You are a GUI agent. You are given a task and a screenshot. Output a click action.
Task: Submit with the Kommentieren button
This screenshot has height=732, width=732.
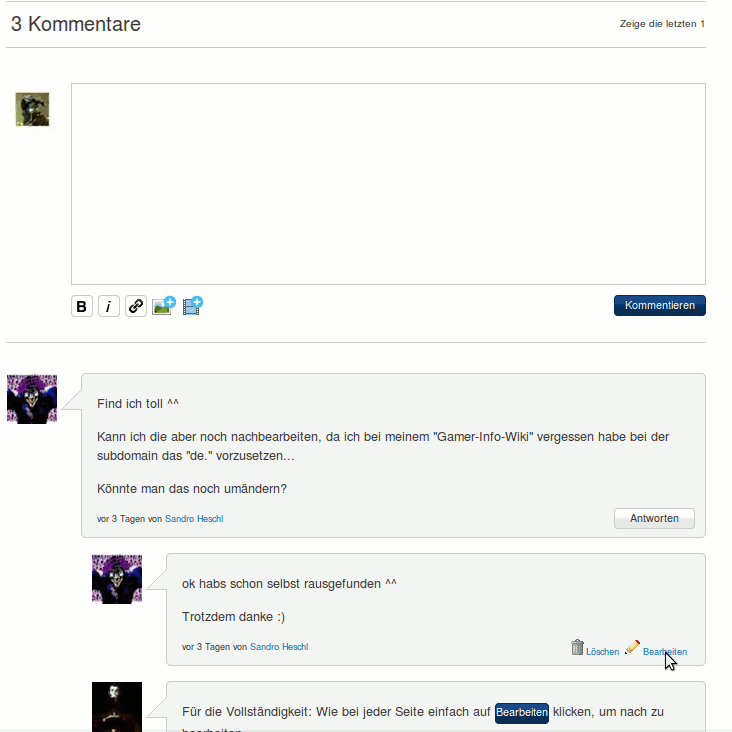tap(660, 305)
